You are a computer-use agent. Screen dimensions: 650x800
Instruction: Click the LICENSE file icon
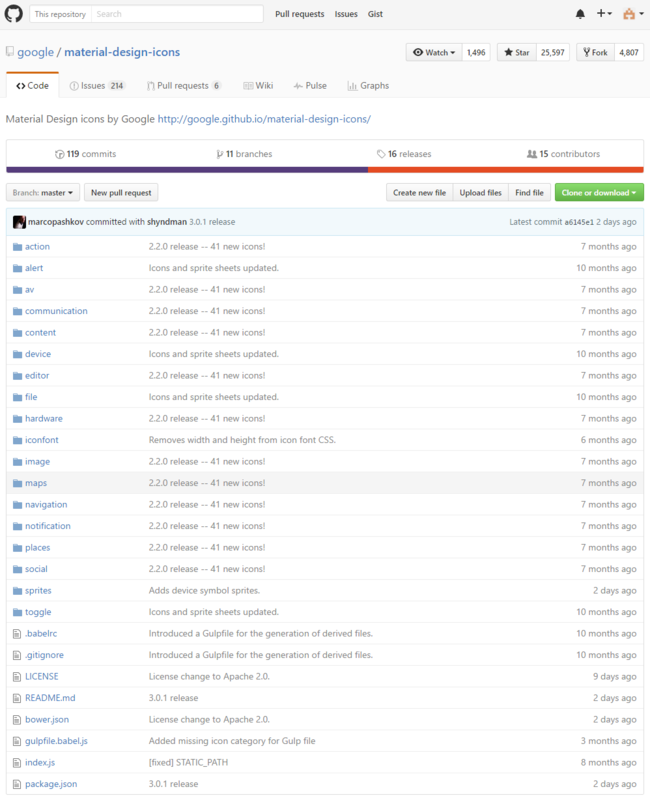point(17,677)
